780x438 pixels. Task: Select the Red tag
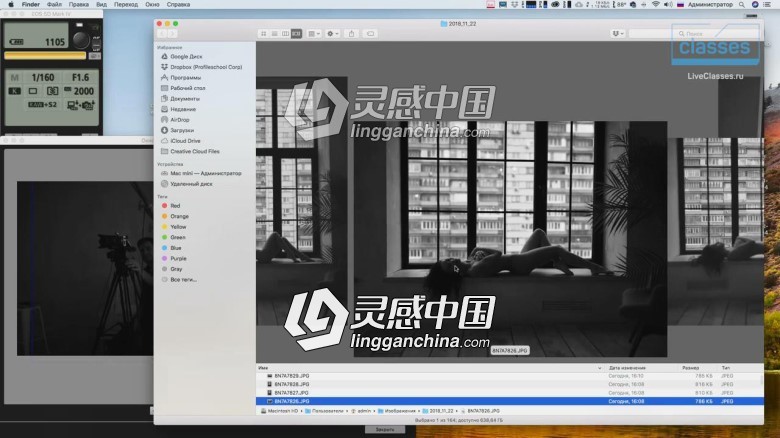pyautogui.click(x=175, y=205)
